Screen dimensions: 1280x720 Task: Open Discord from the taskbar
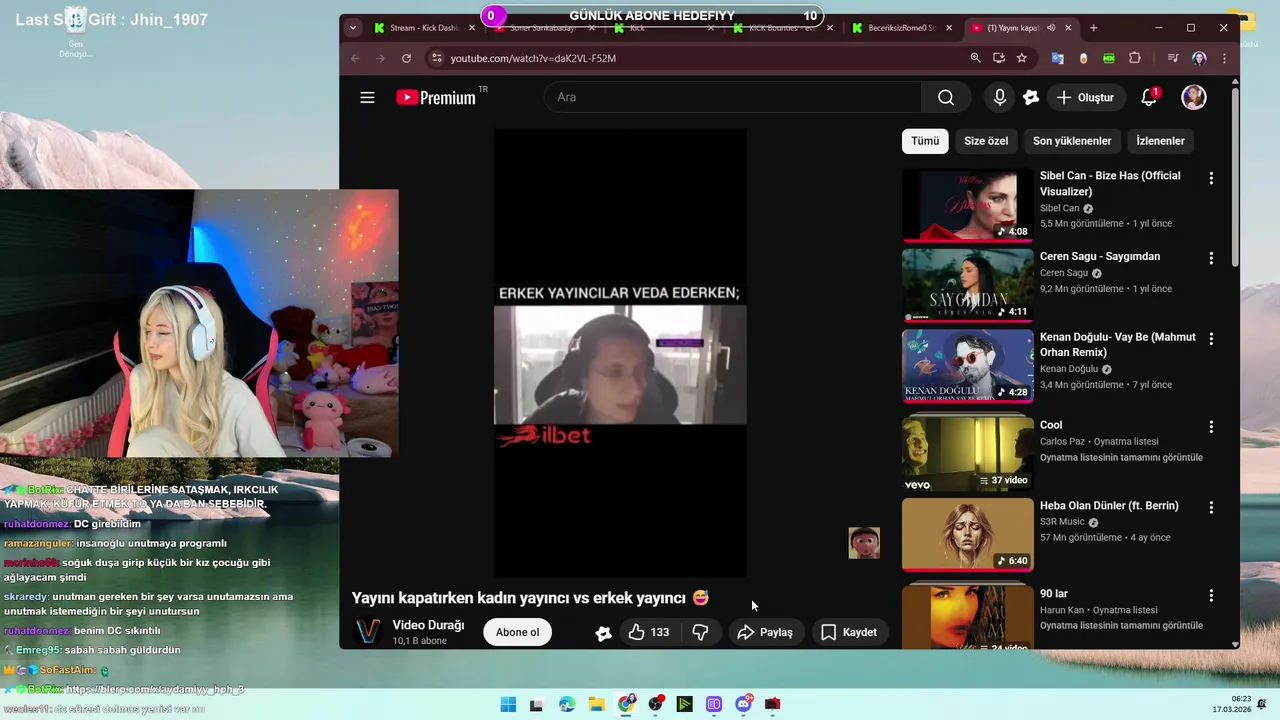[744, 704]
